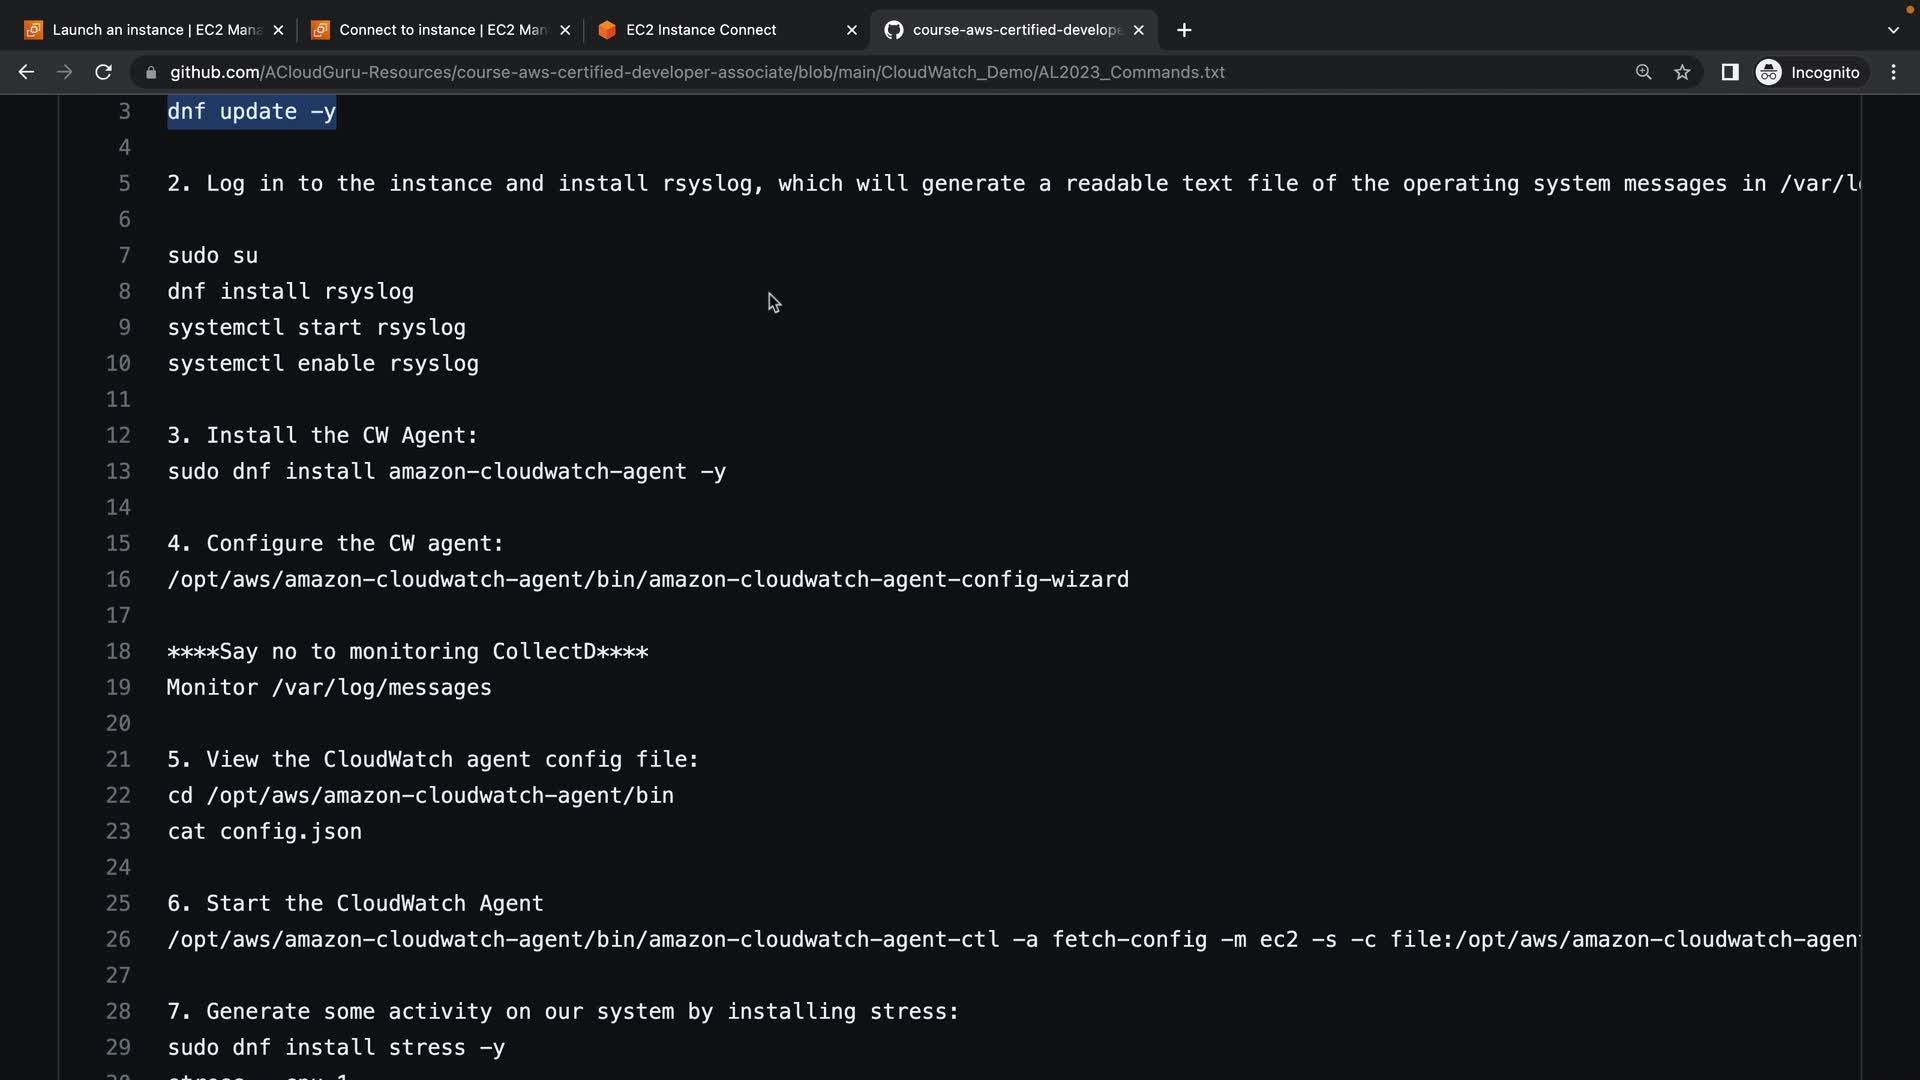Click line number 13 in the file
Viewport: 1920px width, 1080px height.
point(118,471)
